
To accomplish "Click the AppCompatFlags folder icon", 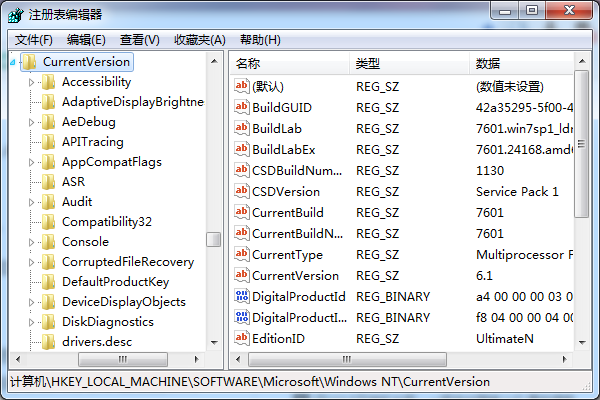I will point(48,162).
